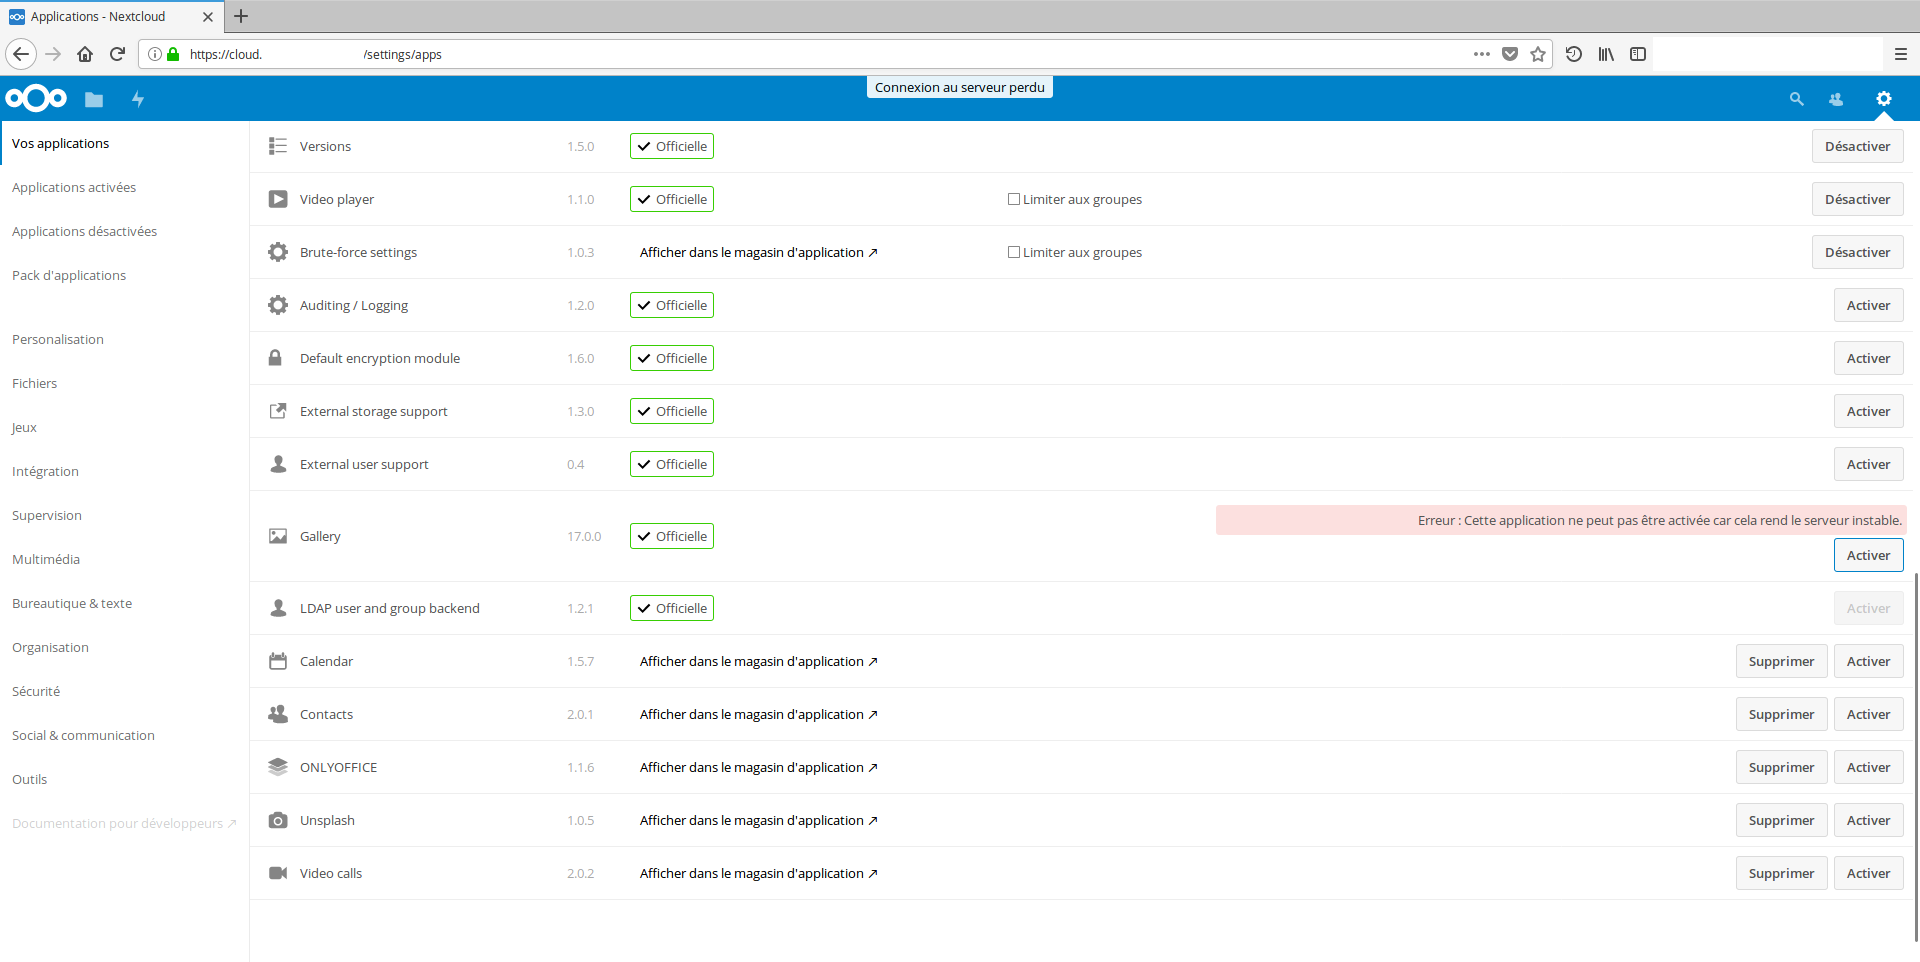Reload the page with the refresh icon
Viewport: 1920px width, 962px height.
pos(117,54)
